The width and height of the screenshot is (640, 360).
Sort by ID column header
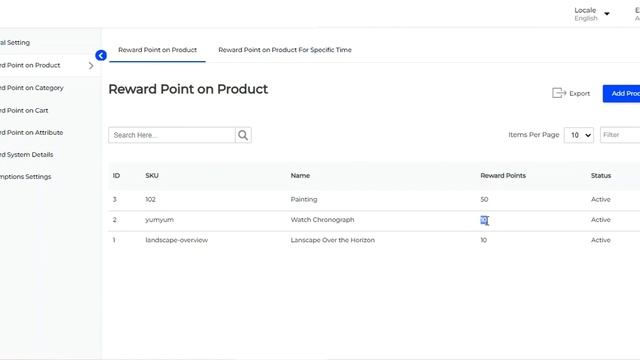coord(116,176)
